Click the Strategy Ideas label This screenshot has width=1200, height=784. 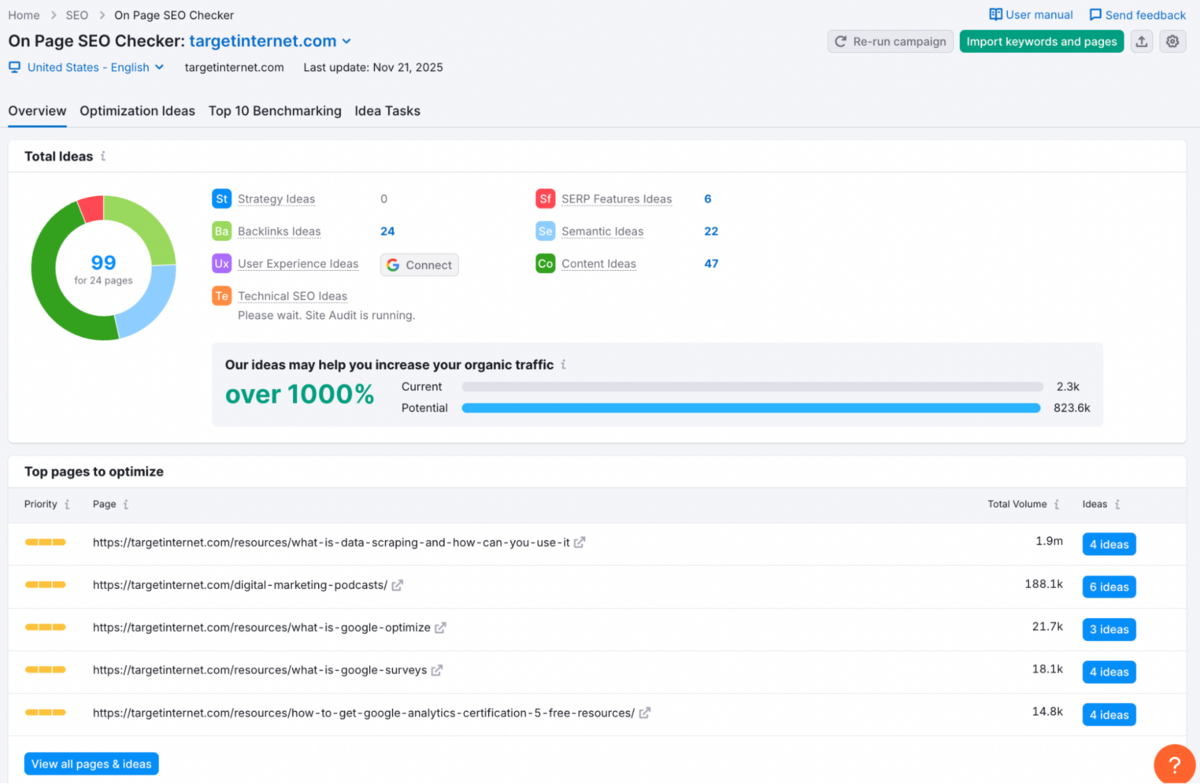pyautogui.click(x=276, y=199)
